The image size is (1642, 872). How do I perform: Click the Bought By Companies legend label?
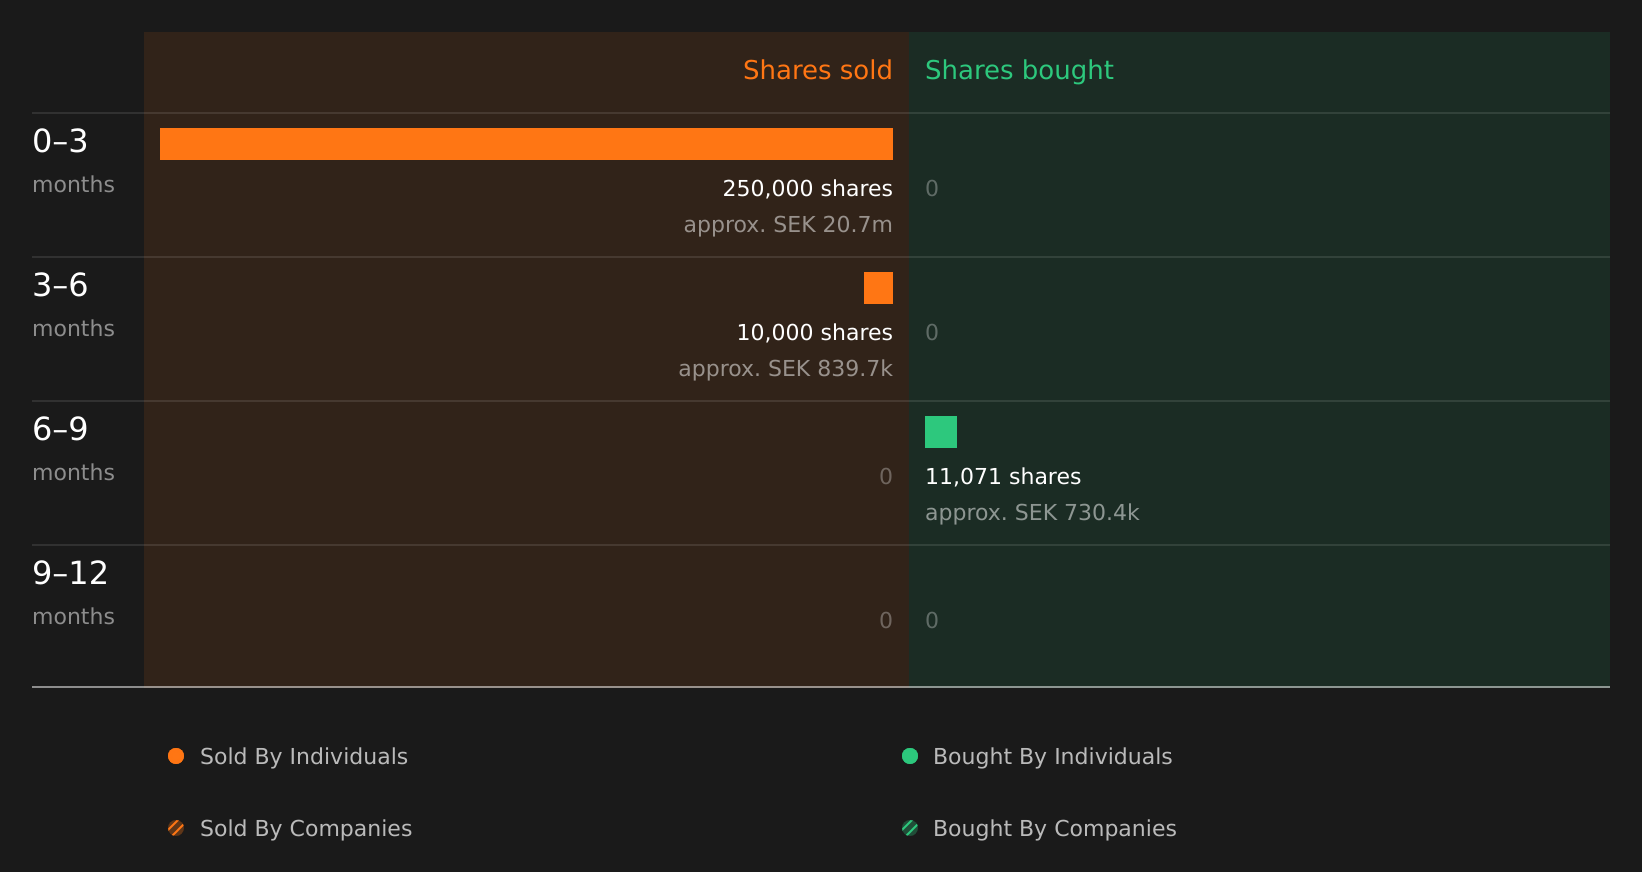click(1054, 828)
